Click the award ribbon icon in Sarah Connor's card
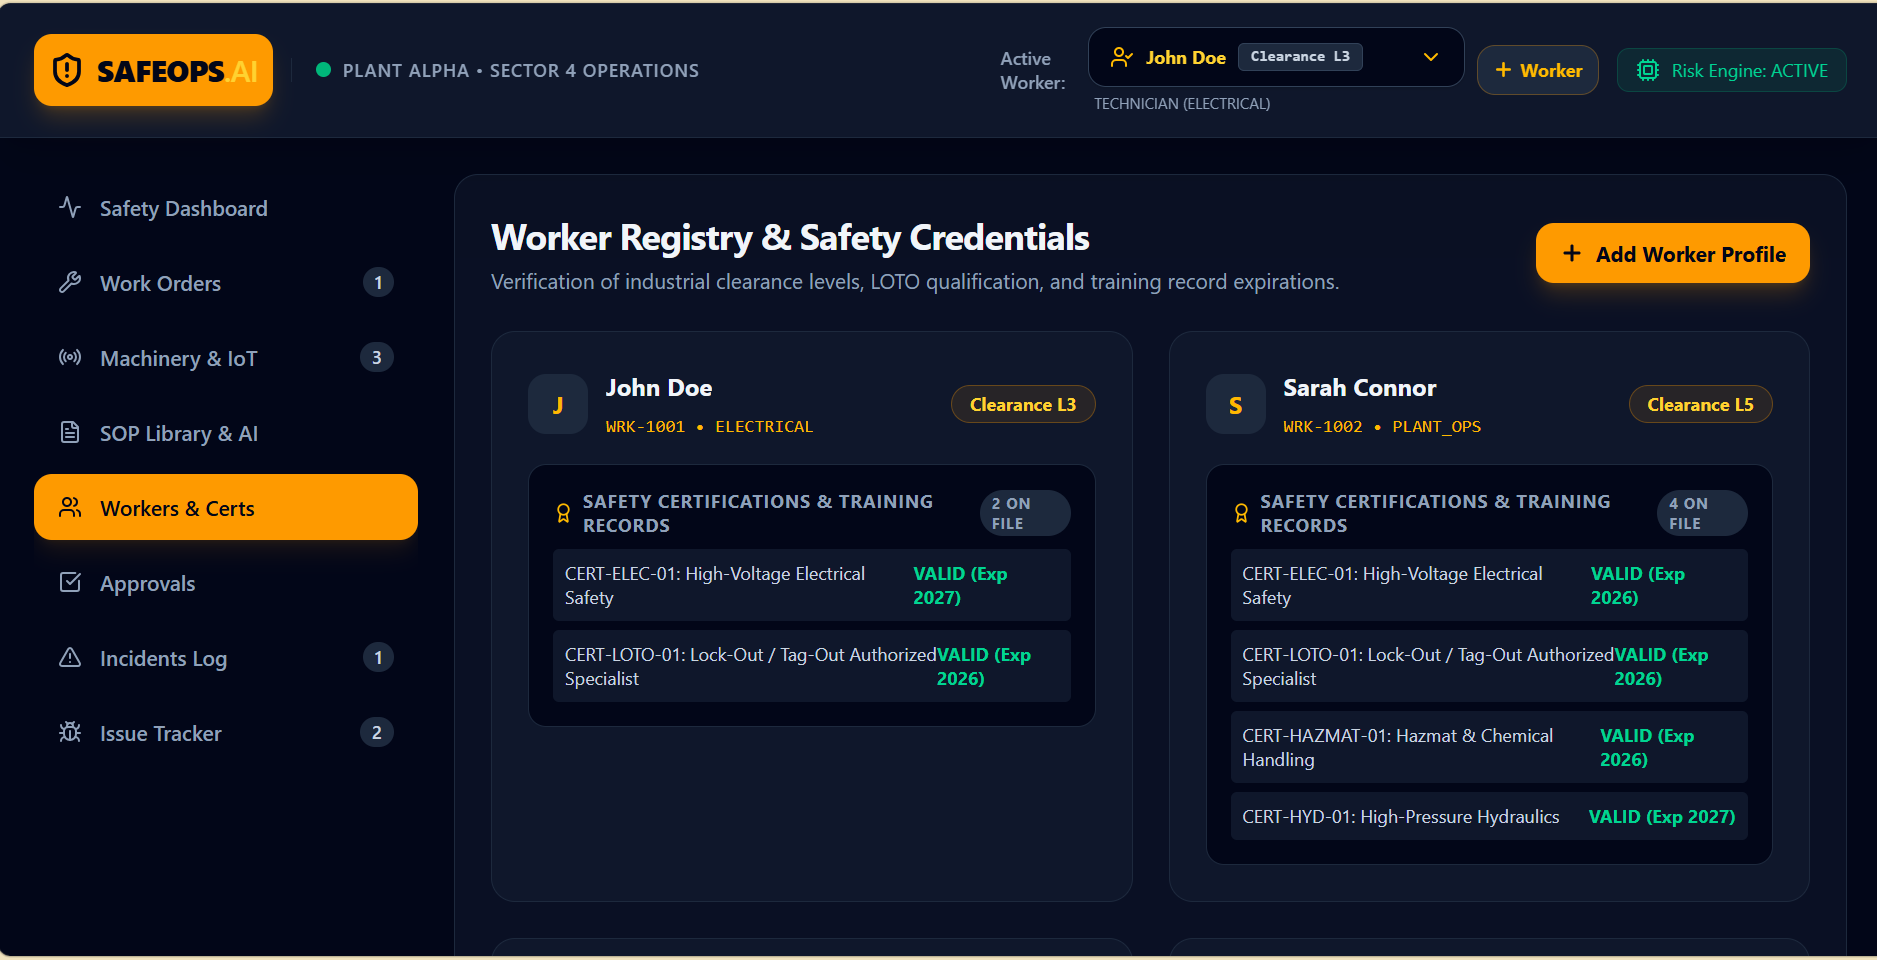This screenshot has width=1877, height=960. [x=1241, y=513]
